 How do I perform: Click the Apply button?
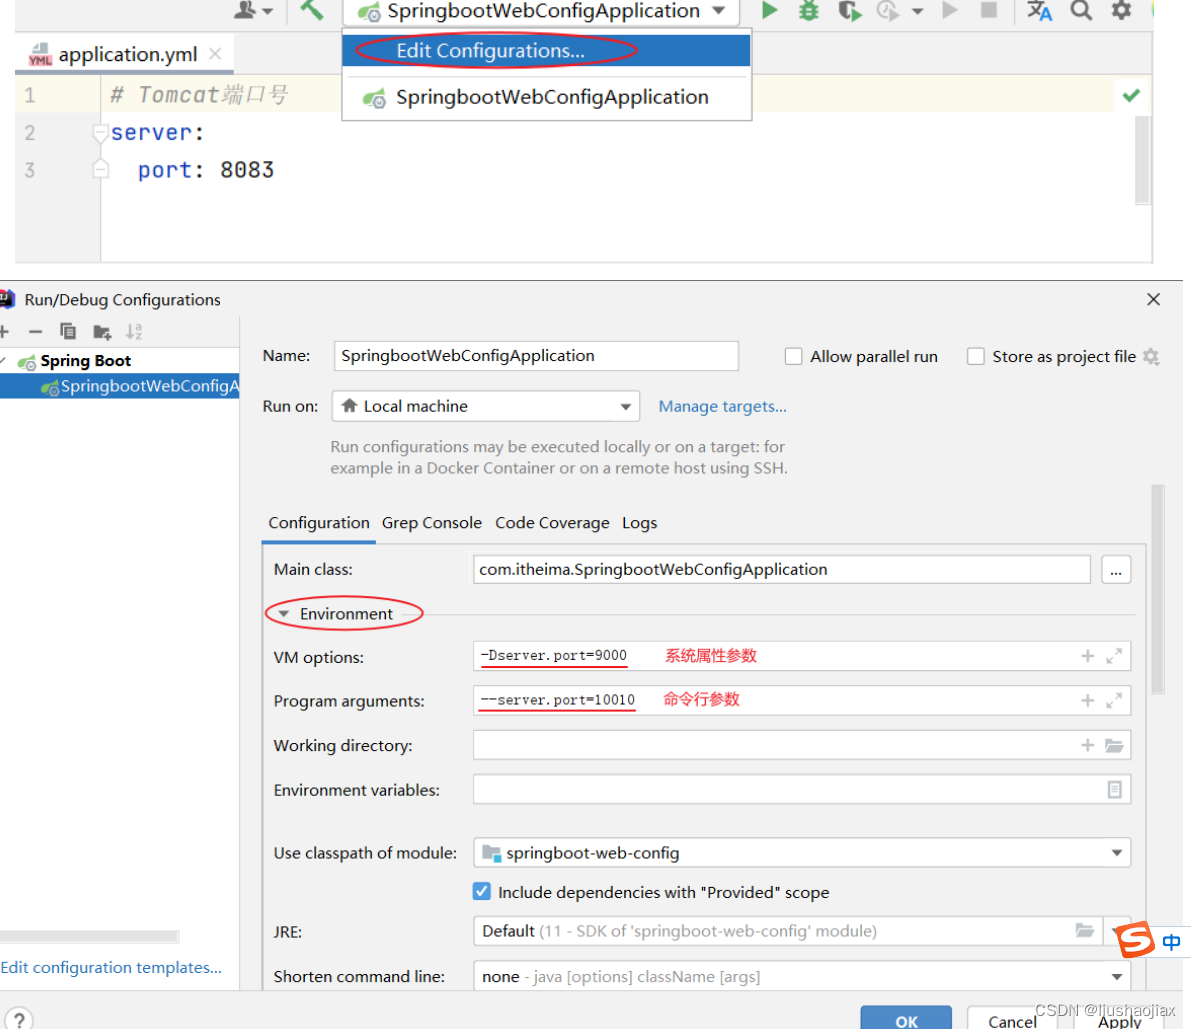1119,1020
